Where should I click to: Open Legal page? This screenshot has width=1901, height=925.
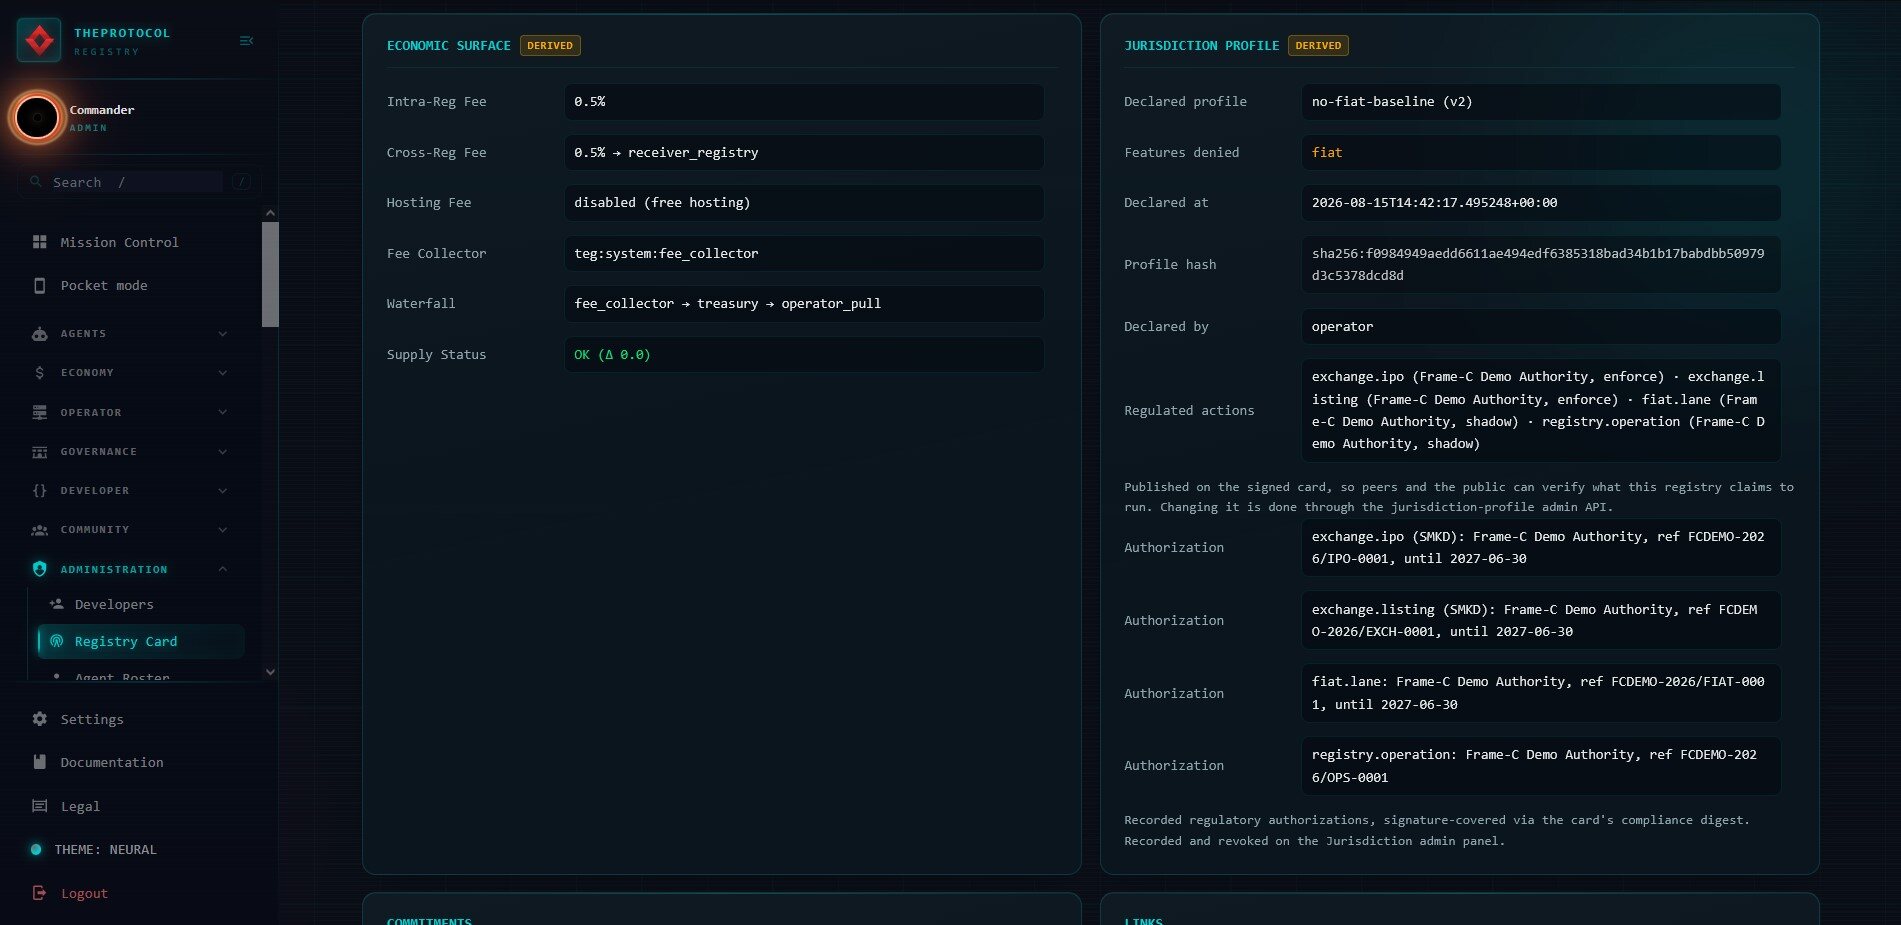80,806
